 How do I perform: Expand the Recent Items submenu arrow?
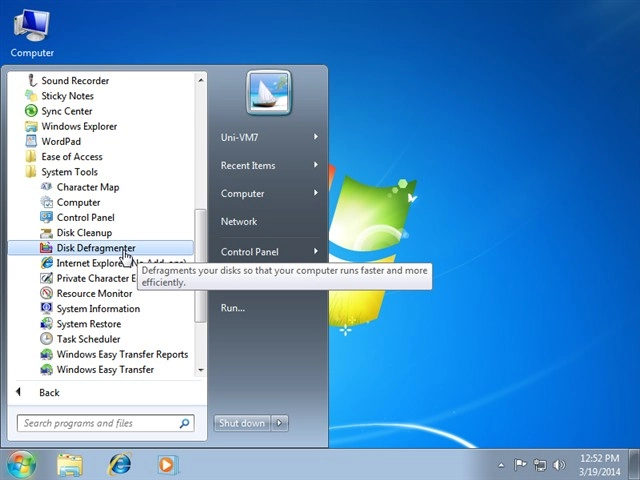(x=316, y=165)
